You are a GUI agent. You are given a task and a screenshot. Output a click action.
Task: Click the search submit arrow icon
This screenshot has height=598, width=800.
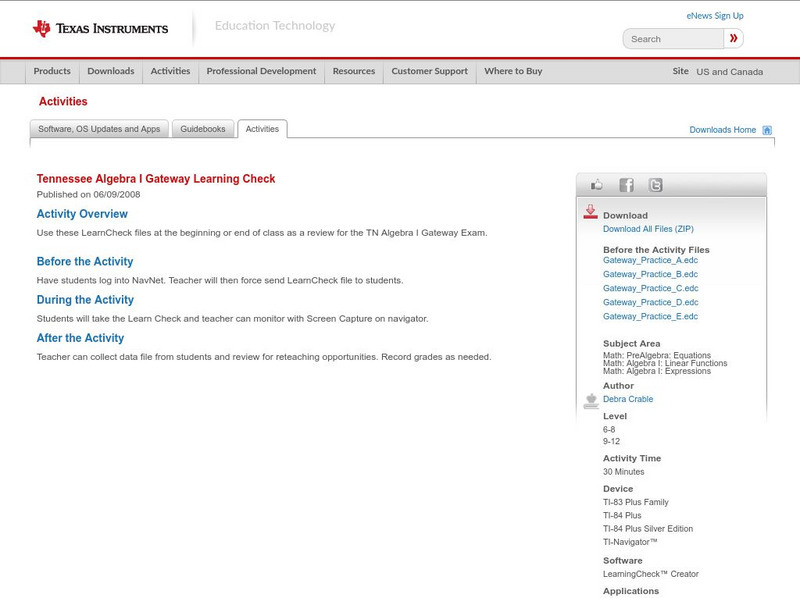pyautogui.click(x=733, y=38)
